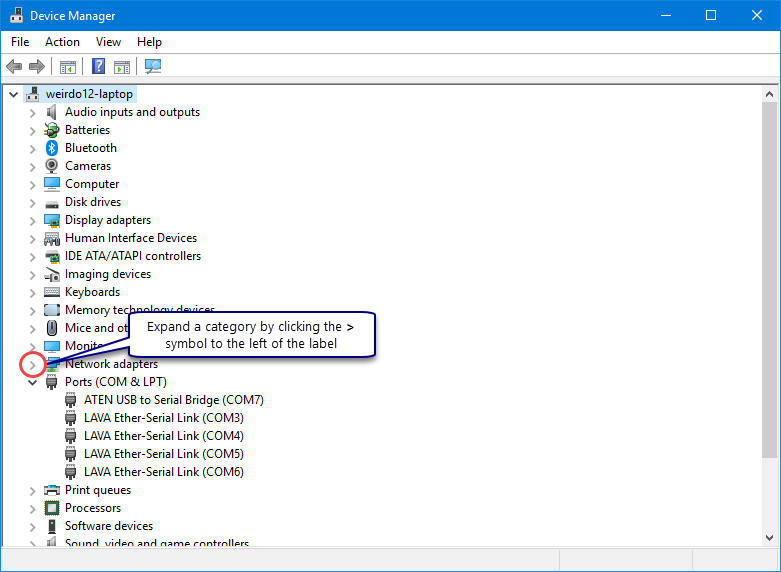
Task: Open the View menu
Action: [108, 42]
